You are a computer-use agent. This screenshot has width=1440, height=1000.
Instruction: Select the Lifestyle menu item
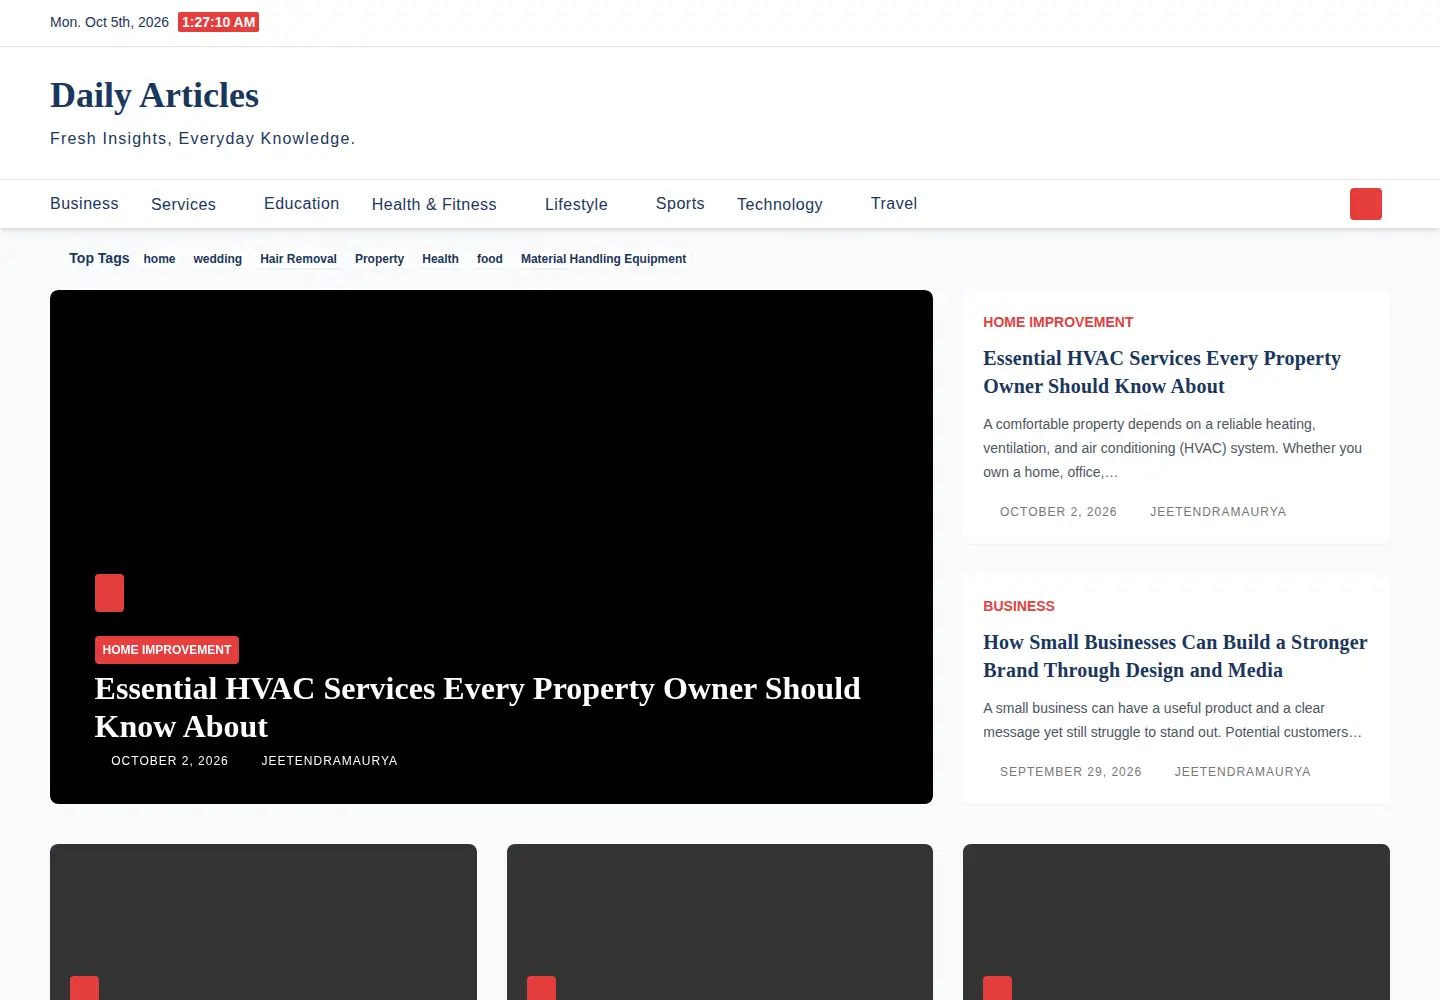tap(576, 204)
